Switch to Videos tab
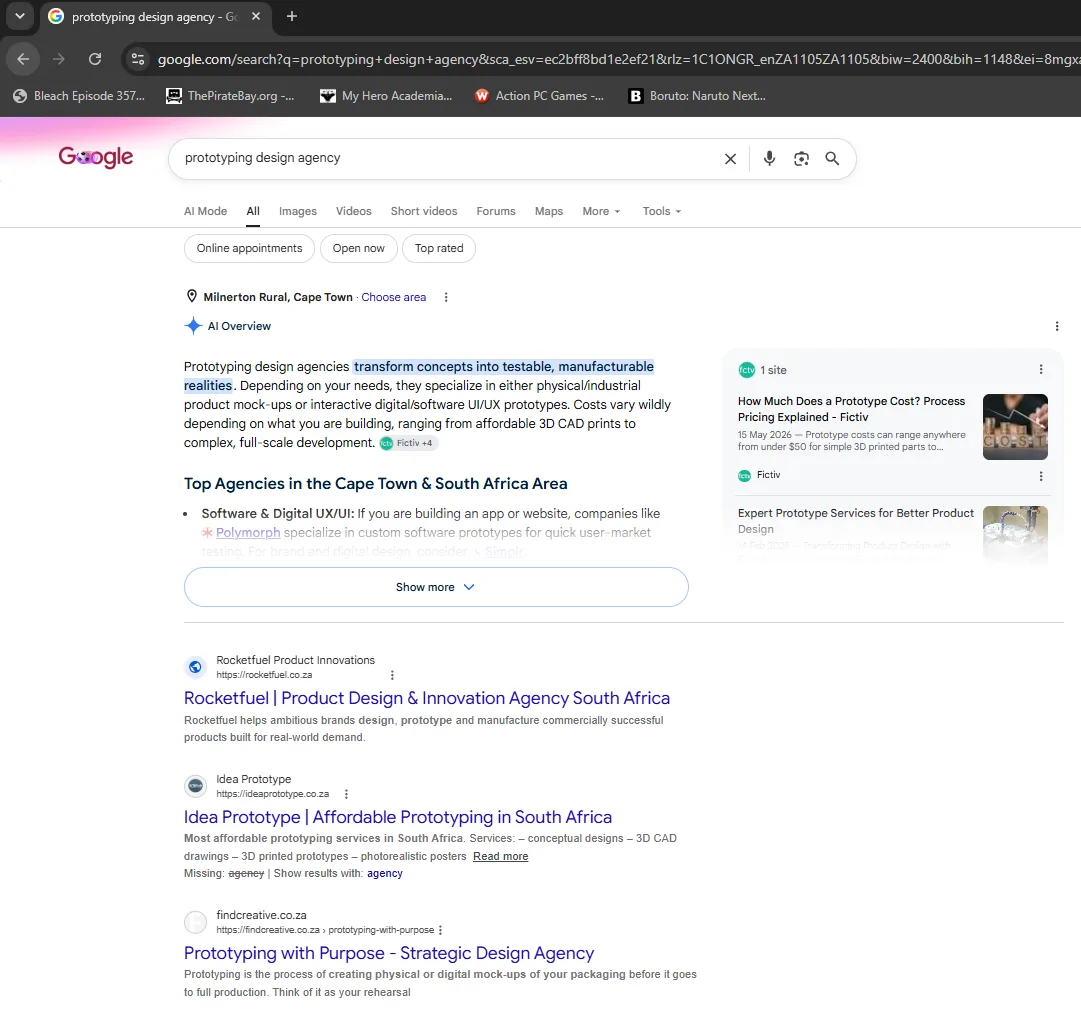The image size is (1081, 1016). pos(354,211)
